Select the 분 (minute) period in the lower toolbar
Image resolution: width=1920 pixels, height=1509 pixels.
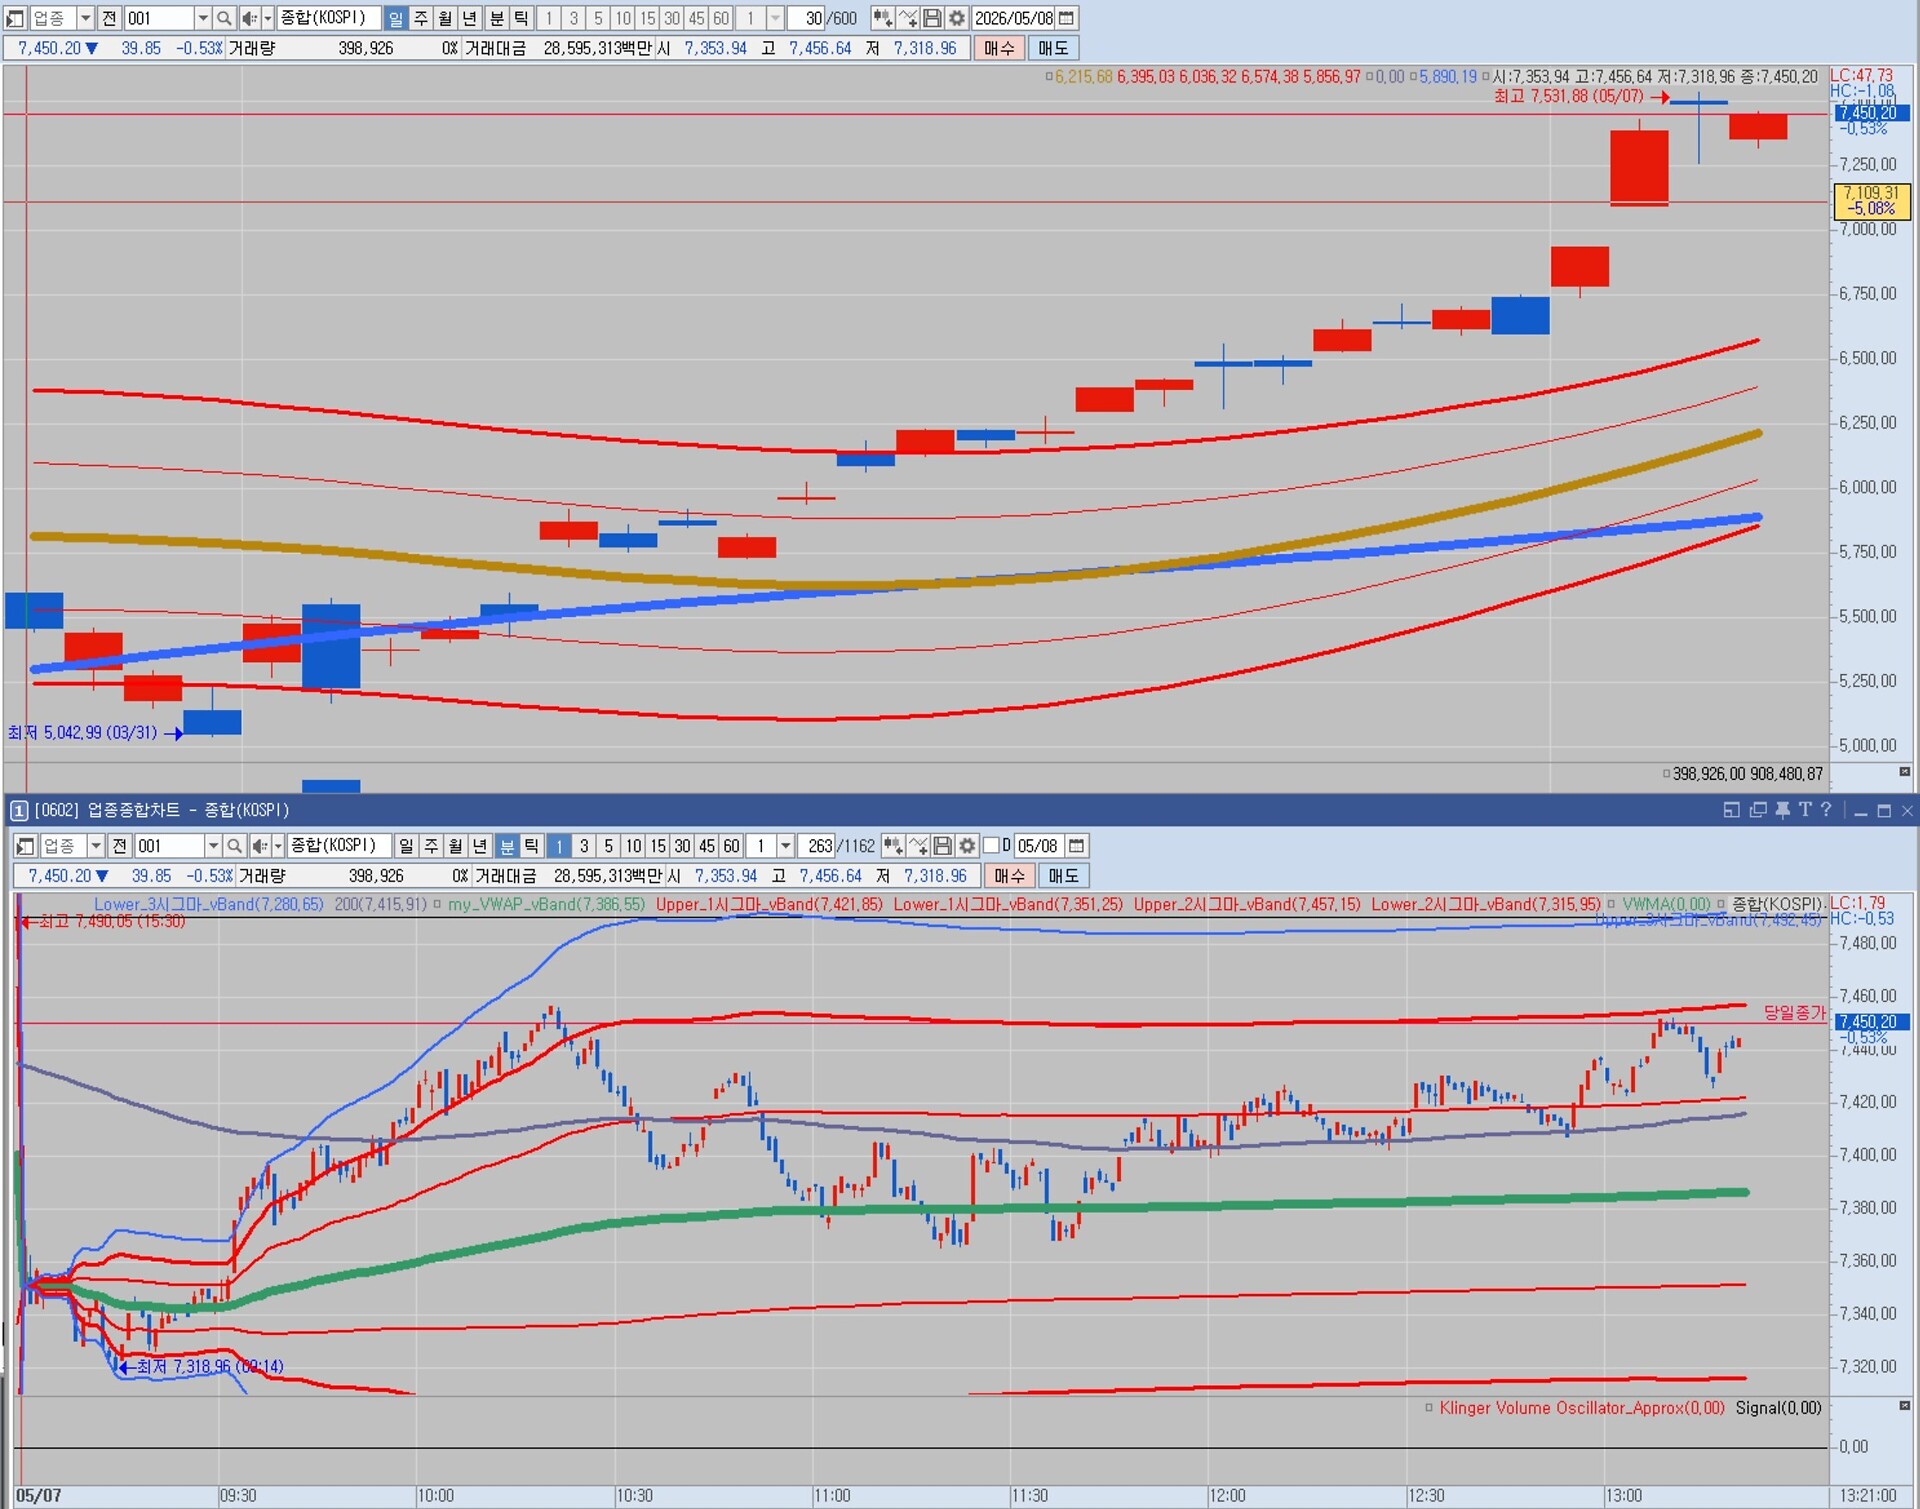pyautogui.click(x=507, y=846)
